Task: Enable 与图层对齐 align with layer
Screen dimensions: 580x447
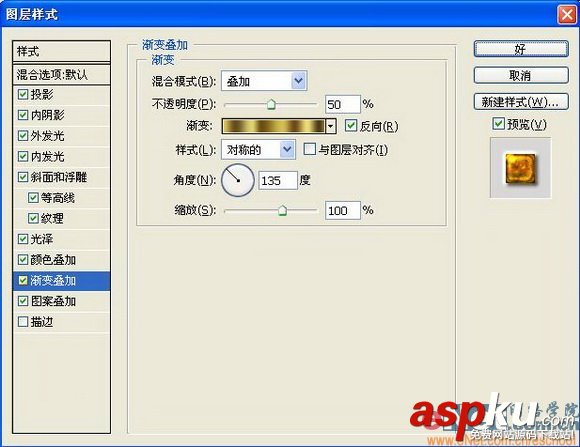Action: pos(309,149)
